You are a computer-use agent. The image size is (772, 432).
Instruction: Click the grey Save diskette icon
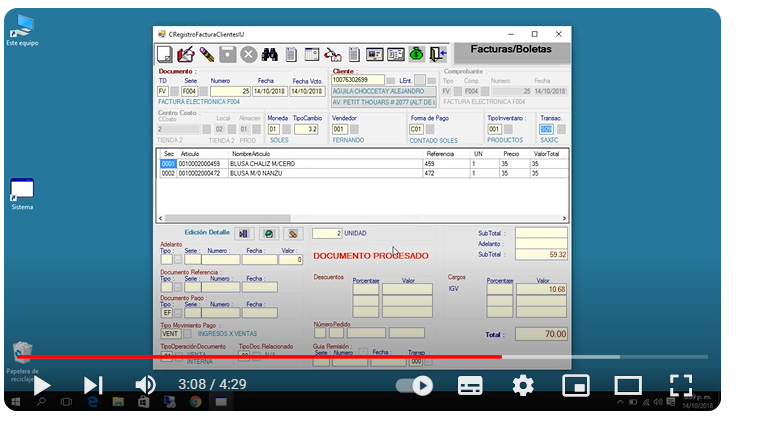(227, 54)
